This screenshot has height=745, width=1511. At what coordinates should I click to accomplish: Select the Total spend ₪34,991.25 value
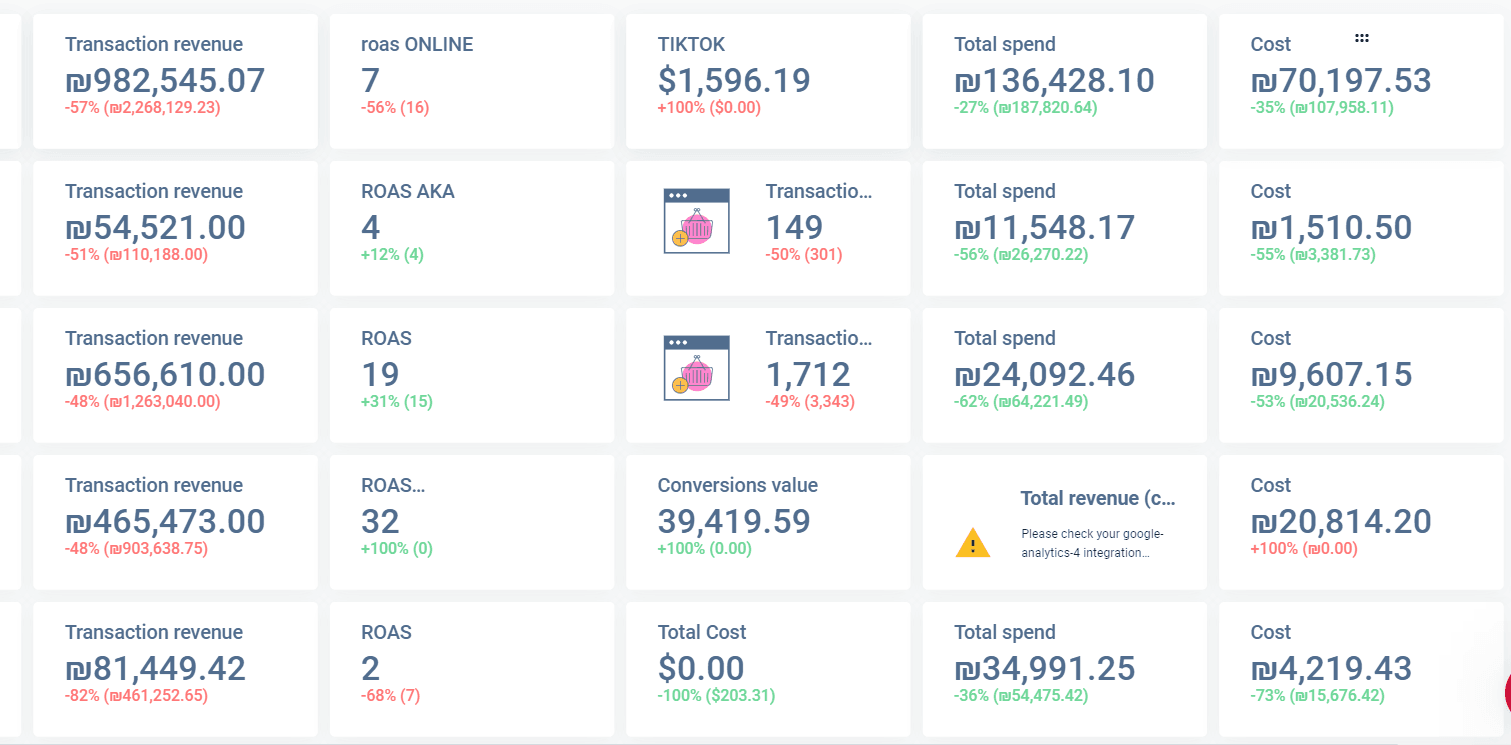[1045, 668]
